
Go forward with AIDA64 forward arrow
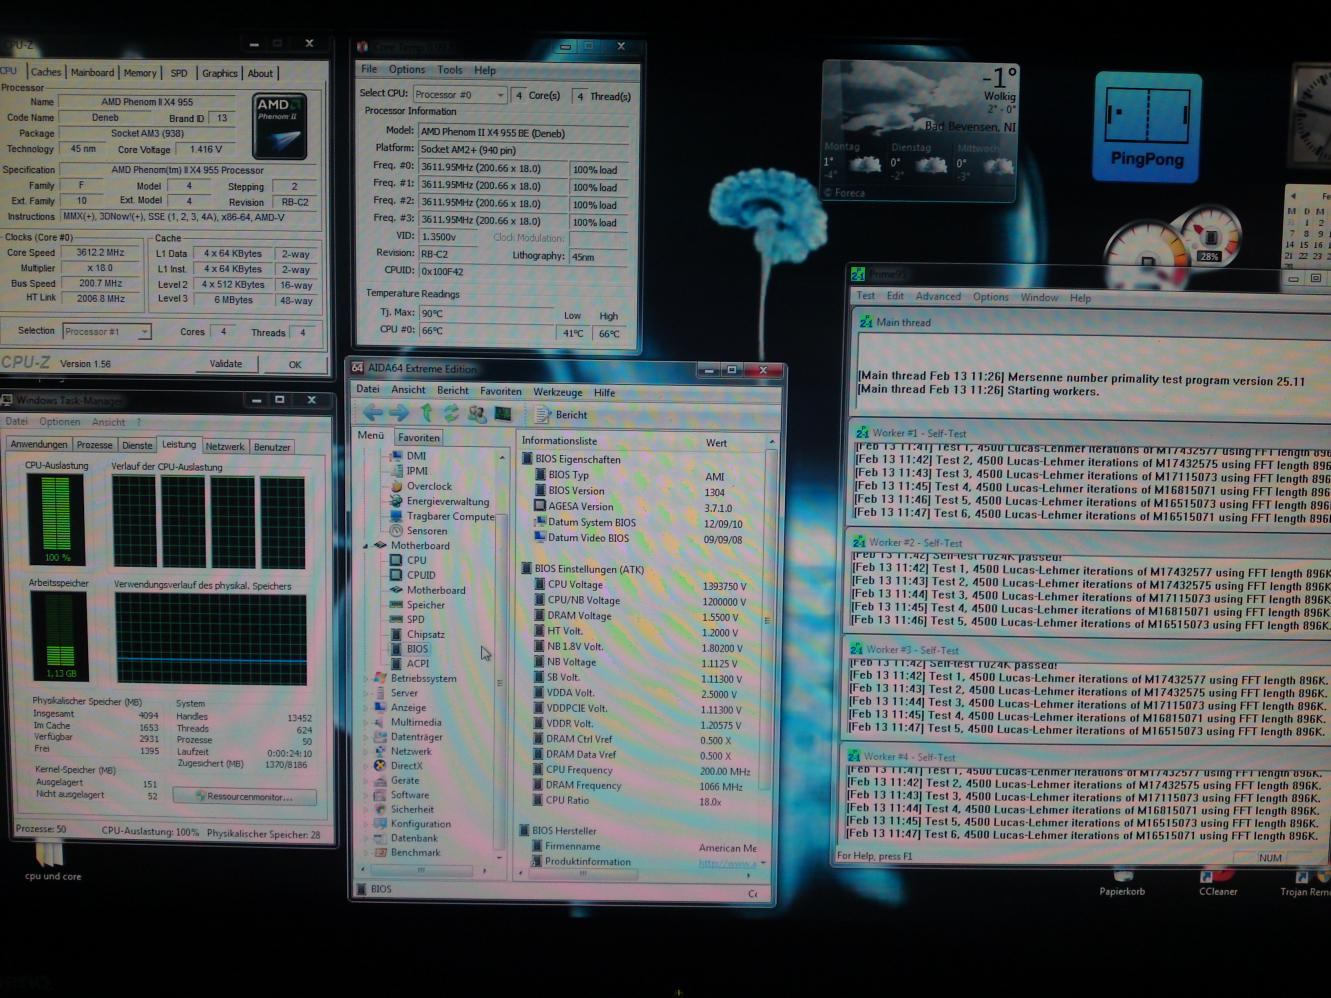[399, 413]
